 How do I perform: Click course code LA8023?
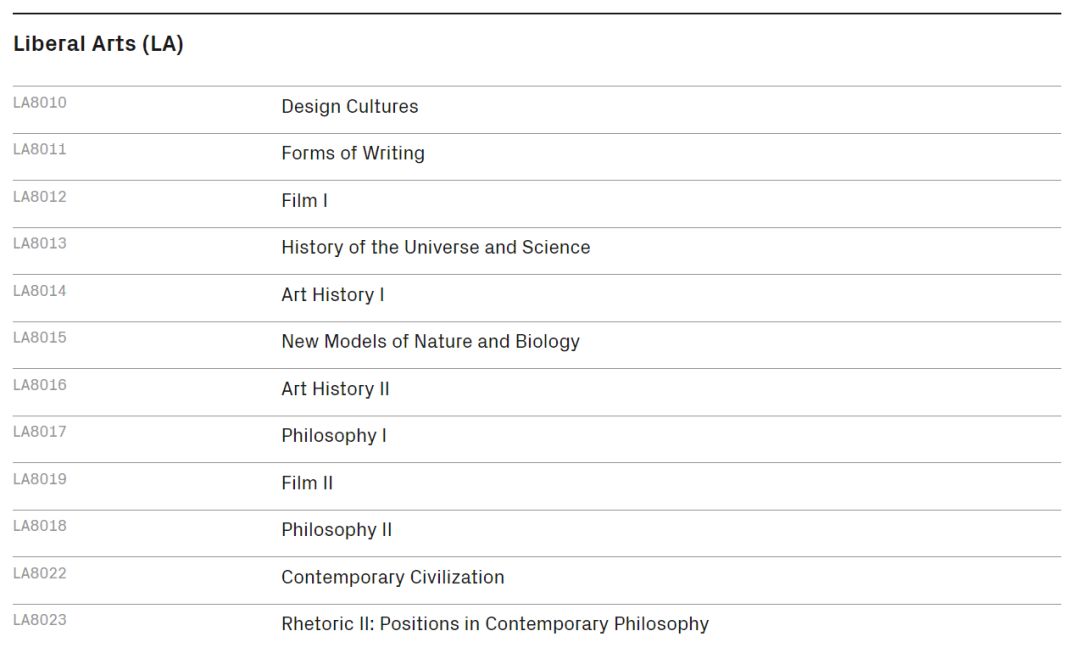(40, 620)
